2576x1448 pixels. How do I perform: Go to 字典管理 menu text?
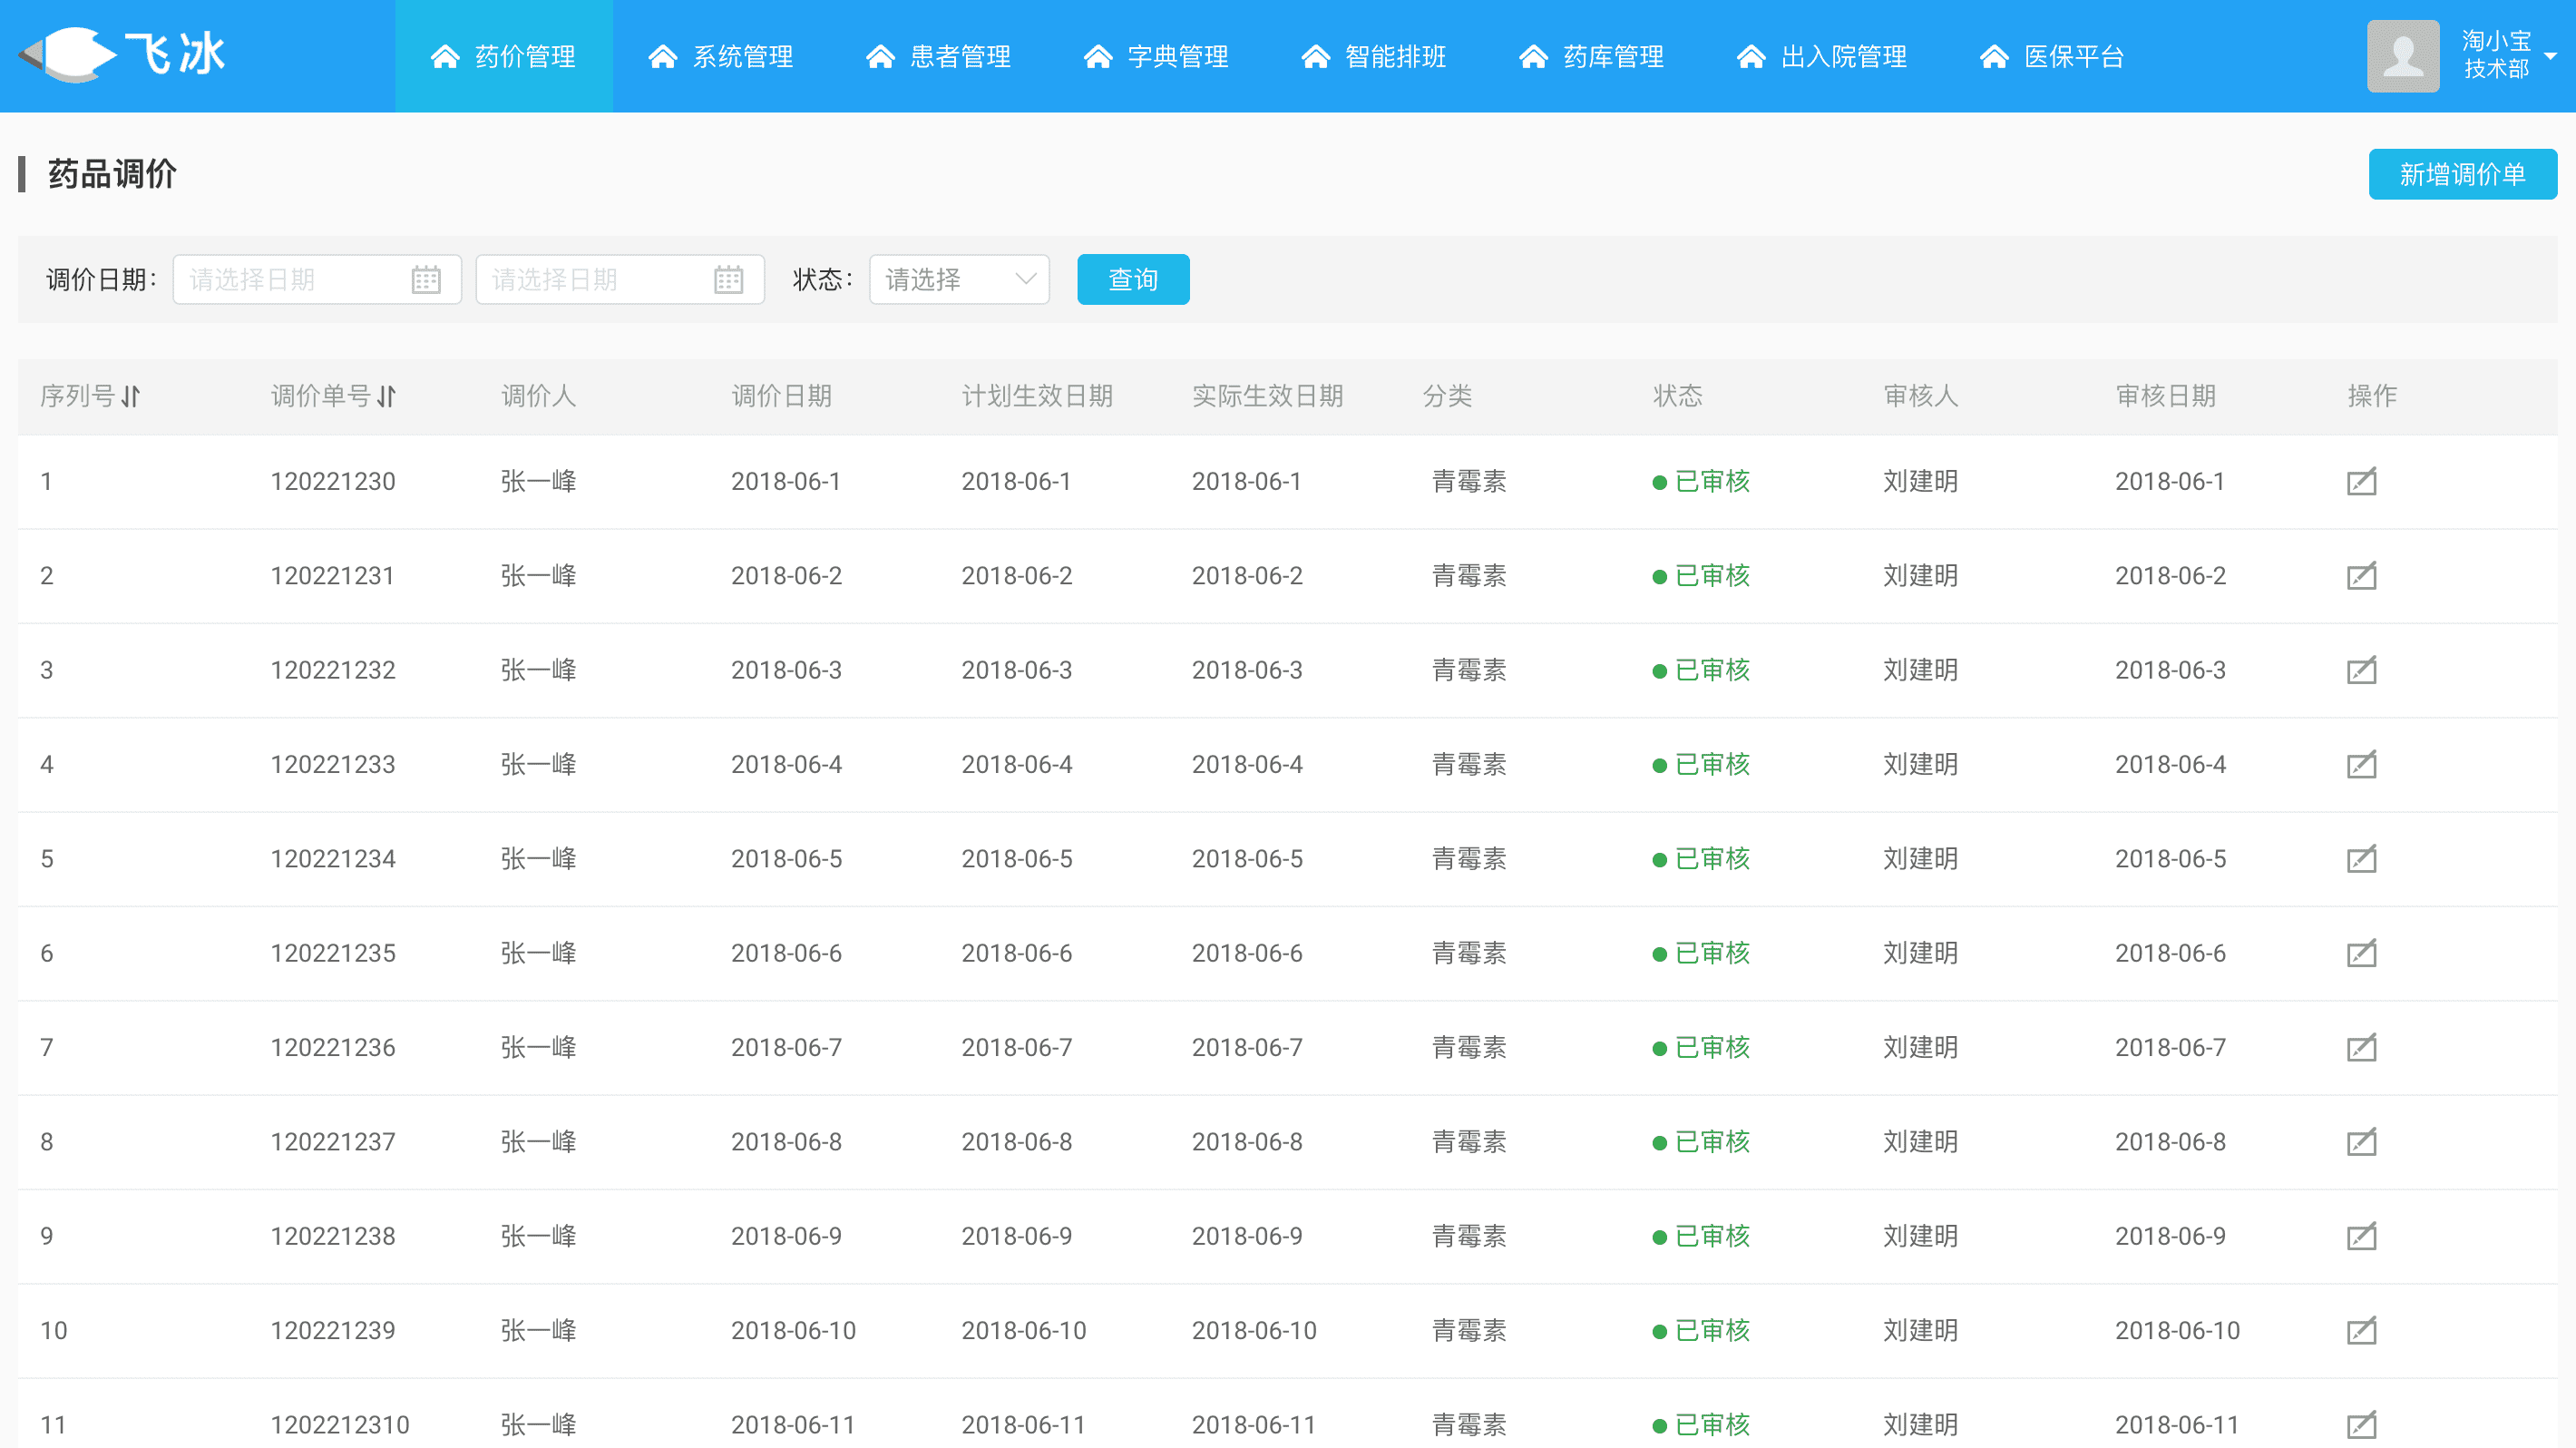[1178, 56]
